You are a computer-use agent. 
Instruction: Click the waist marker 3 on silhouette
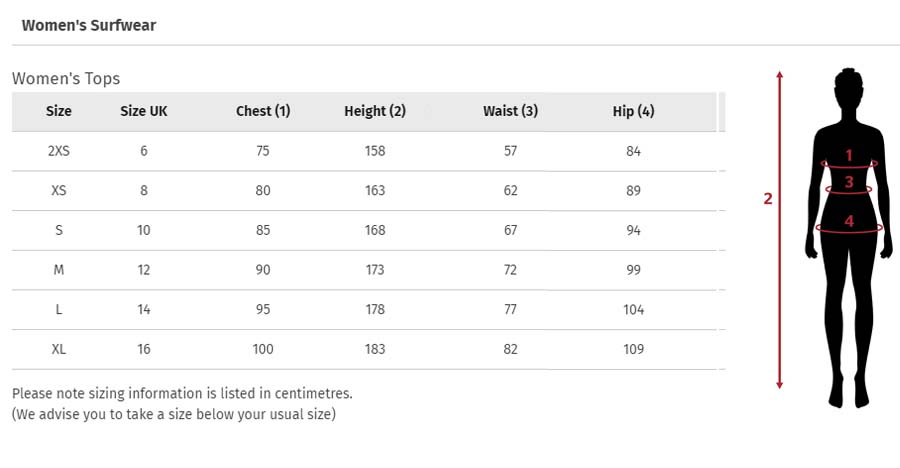849,183
